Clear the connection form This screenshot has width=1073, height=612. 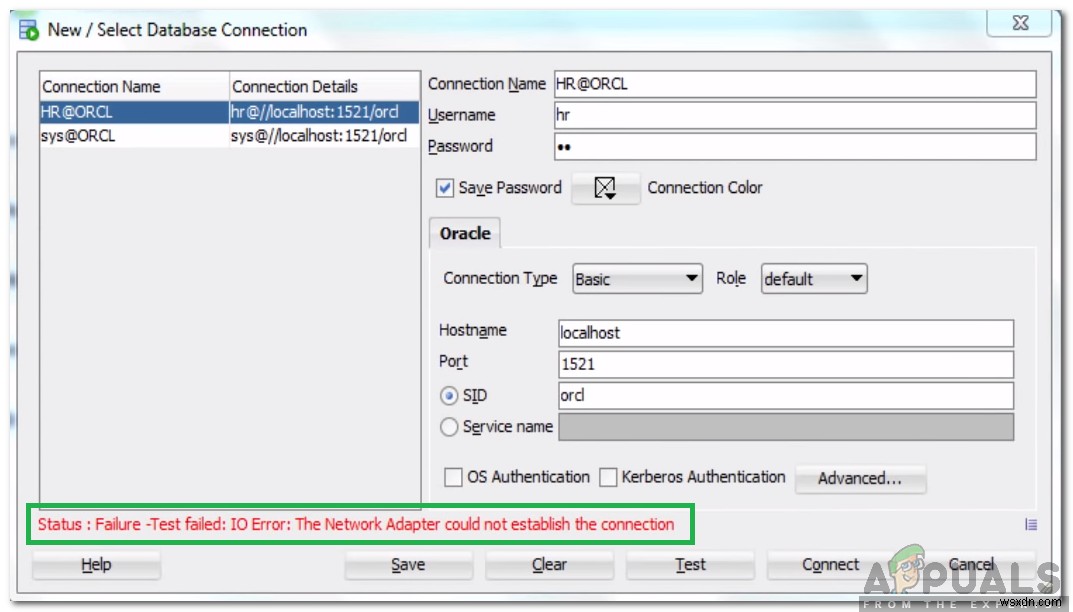548,563
